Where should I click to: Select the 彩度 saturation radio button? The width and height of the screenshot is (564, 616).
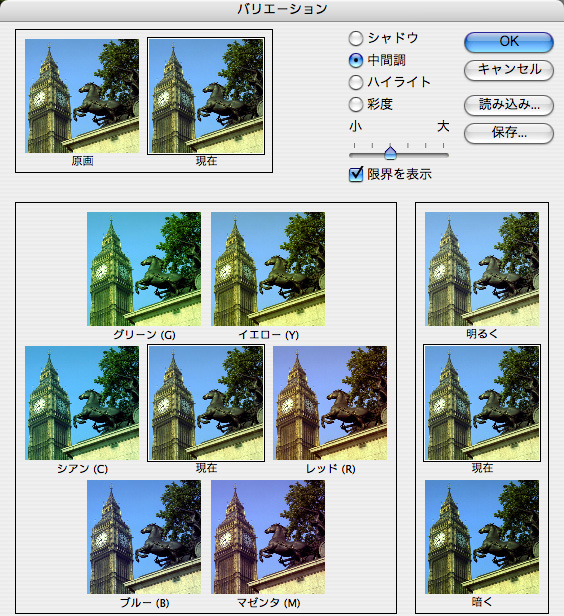point(356,104)
